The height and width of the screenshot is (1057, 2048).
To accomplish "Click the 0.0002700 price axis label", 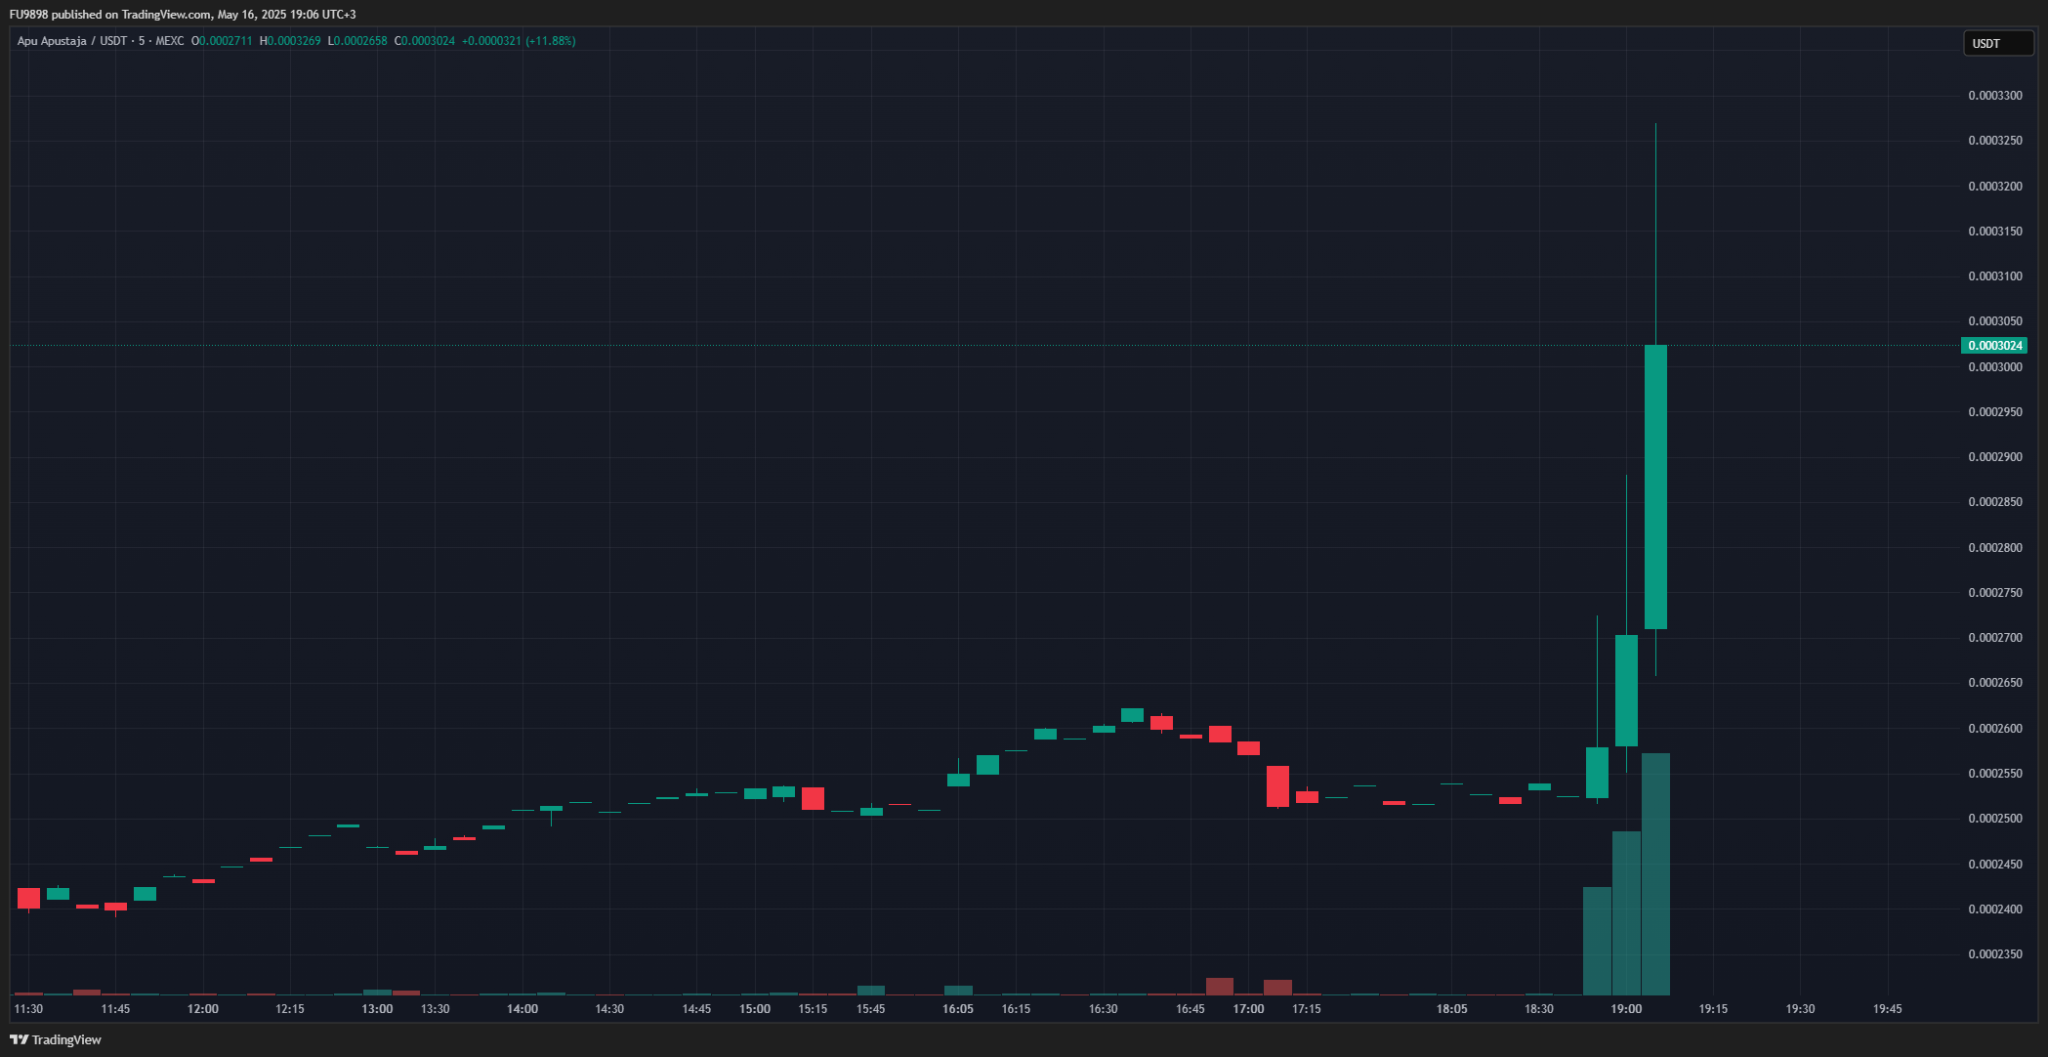I will click(1994, 638).
